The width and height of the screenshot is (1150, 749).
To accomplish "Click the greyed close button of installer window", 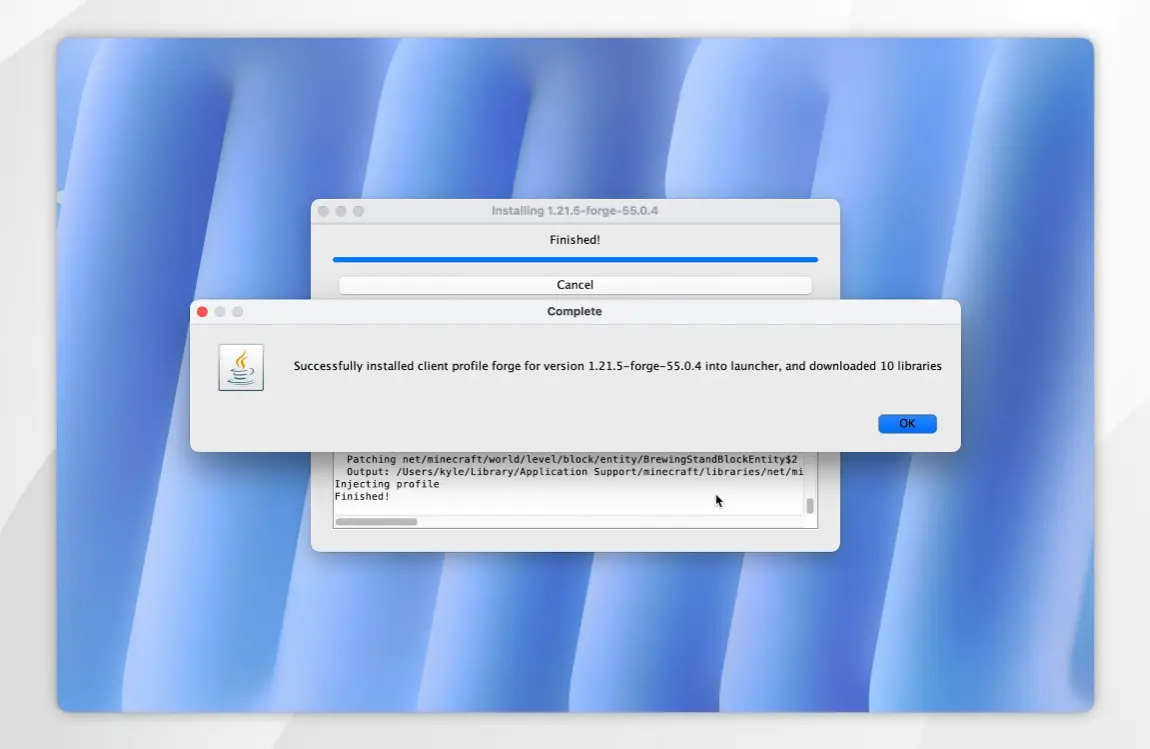I will click(x=323, y=211).
